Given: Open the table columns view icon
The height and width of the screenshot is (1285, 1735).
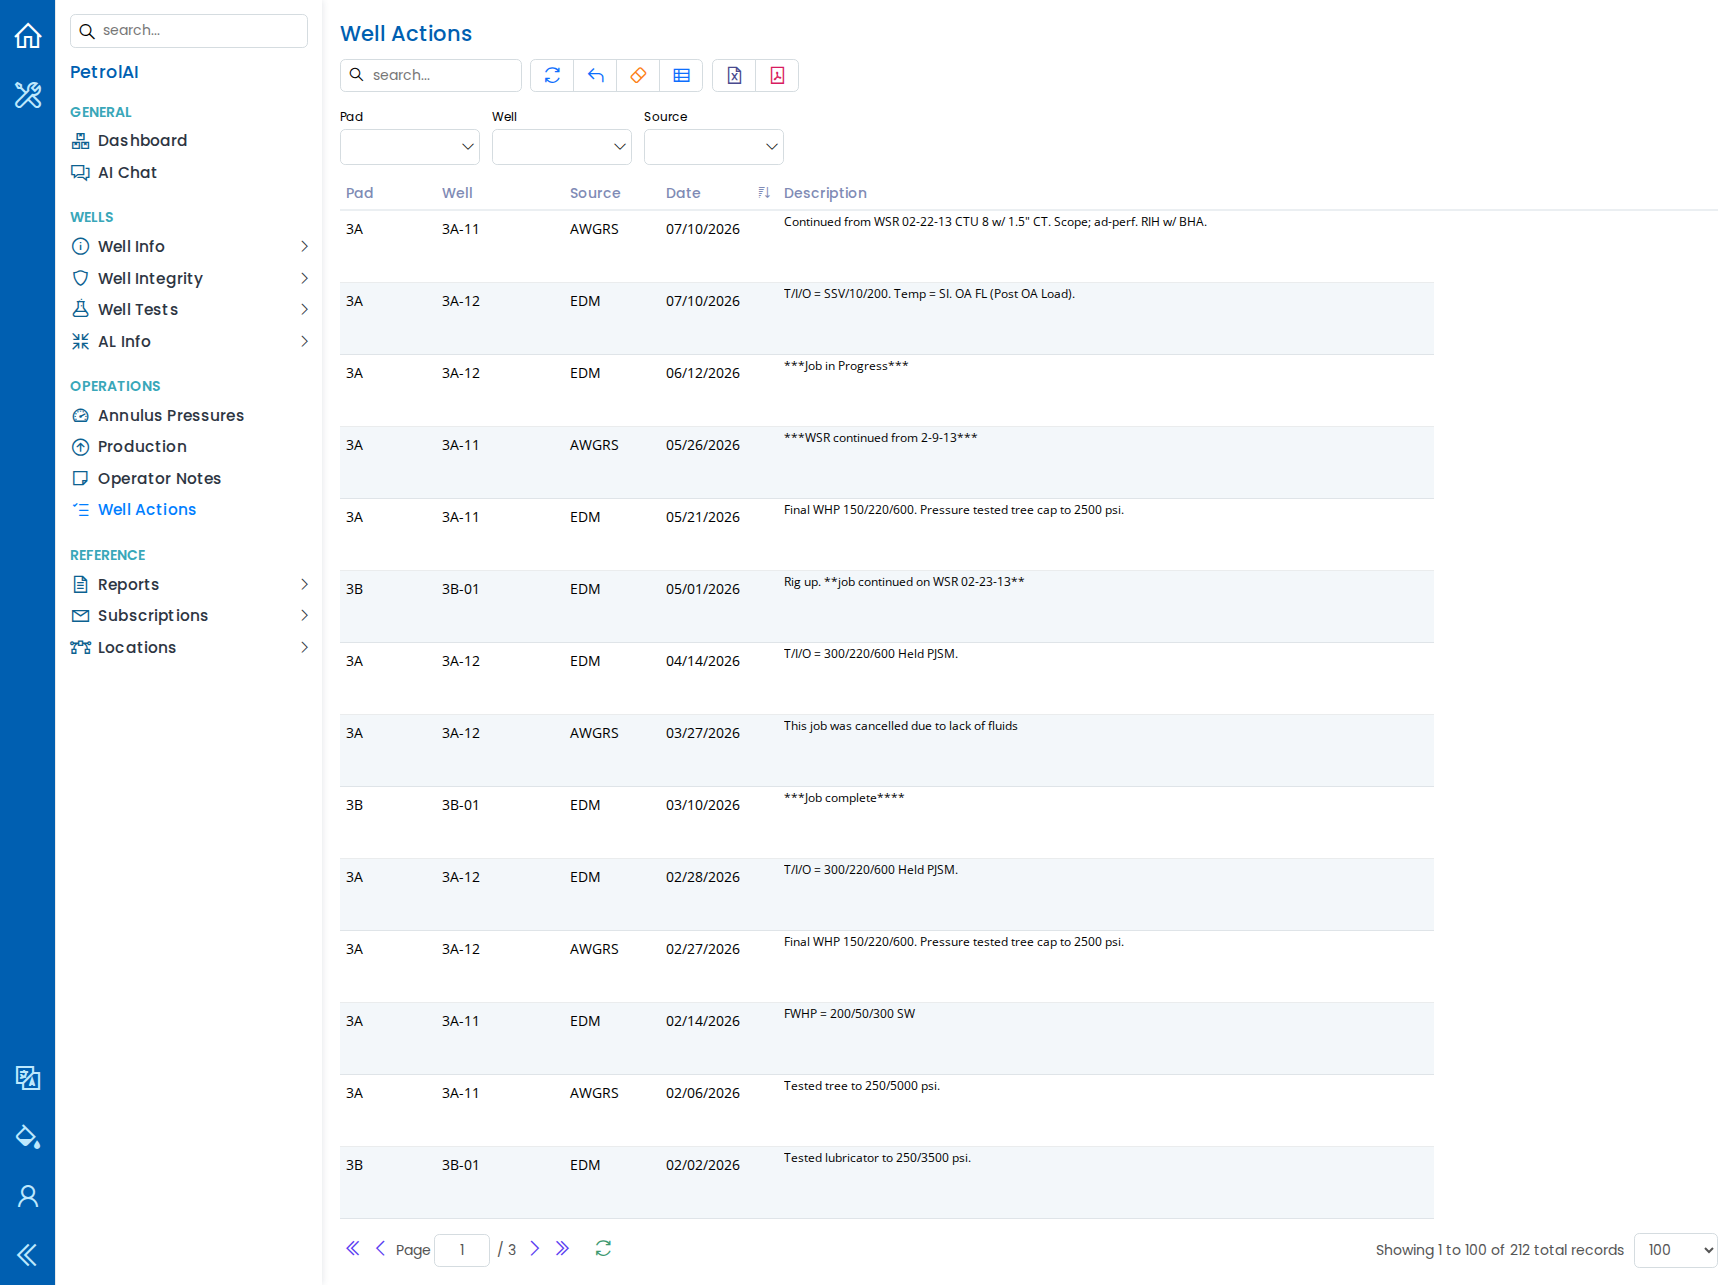Looking at the screenshot, I should [x=681, y=75].
